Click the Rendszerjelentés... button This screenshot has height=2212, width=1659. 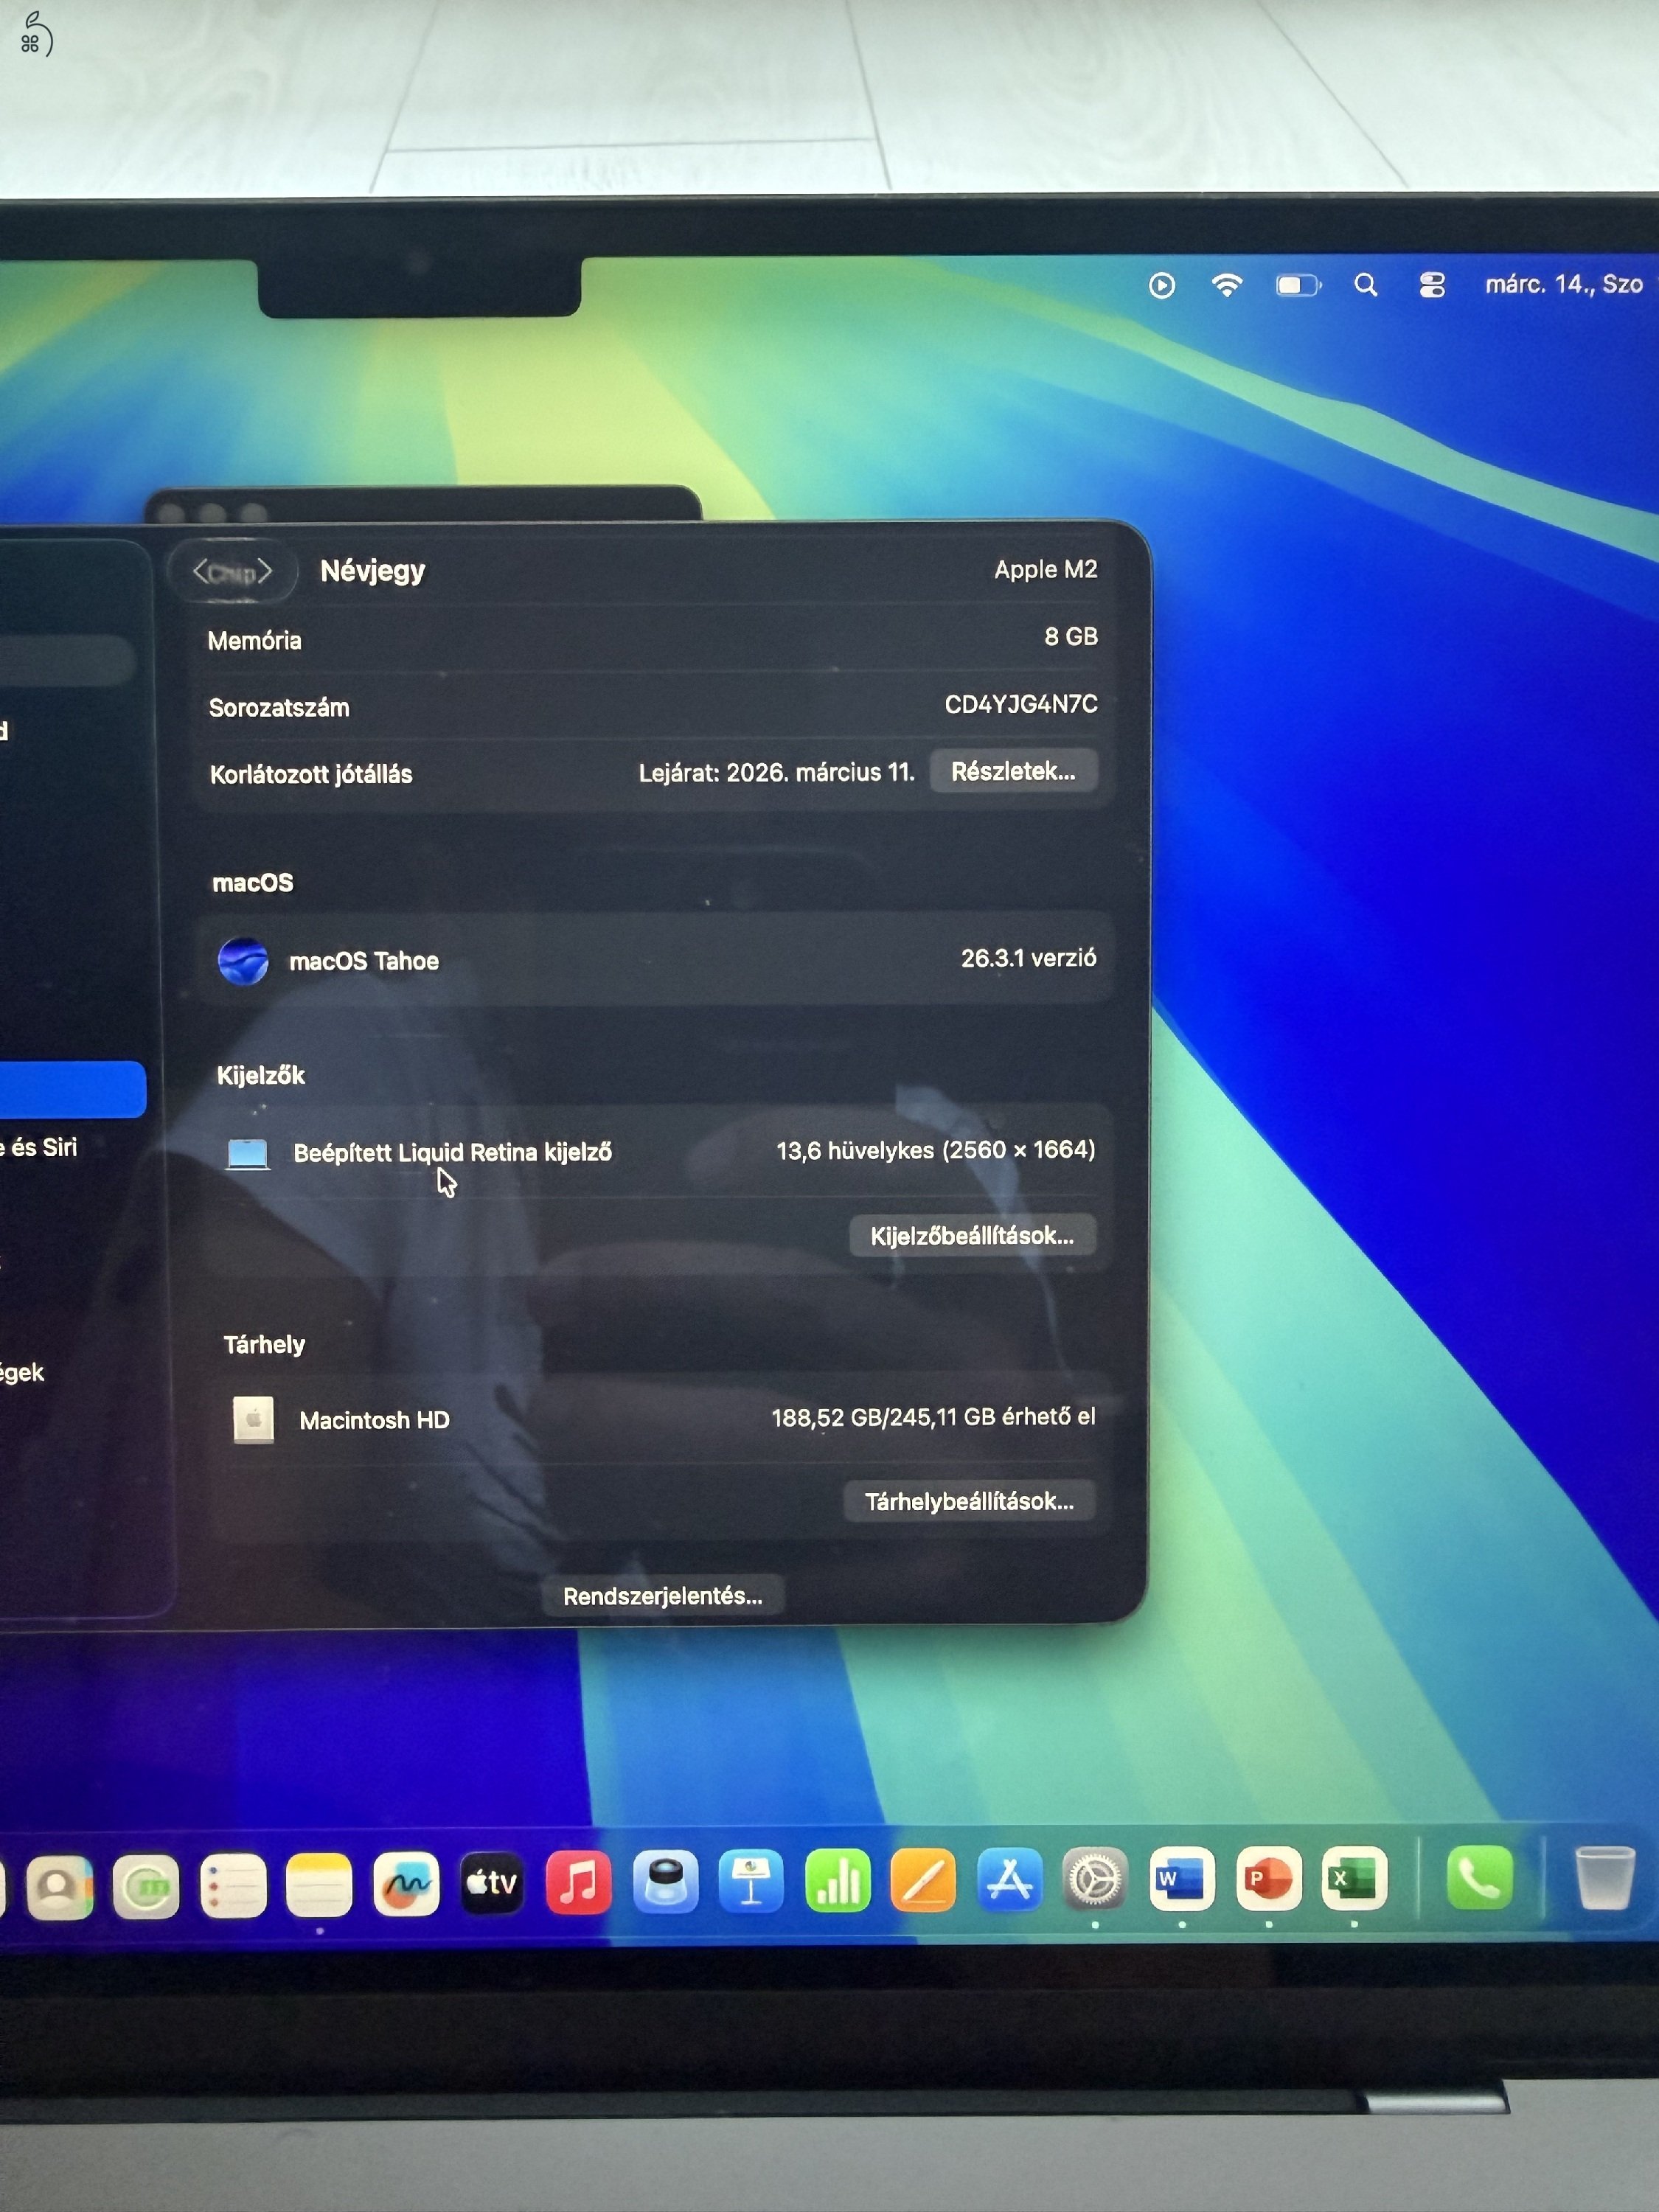(662, 1596)
